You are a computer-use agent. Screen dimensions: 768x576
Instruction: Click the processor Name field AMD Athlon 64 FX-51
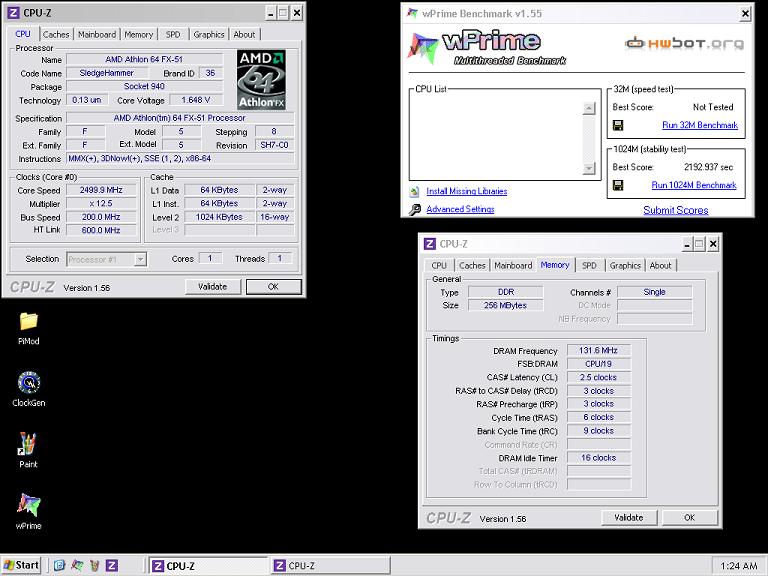pos(144,59)
